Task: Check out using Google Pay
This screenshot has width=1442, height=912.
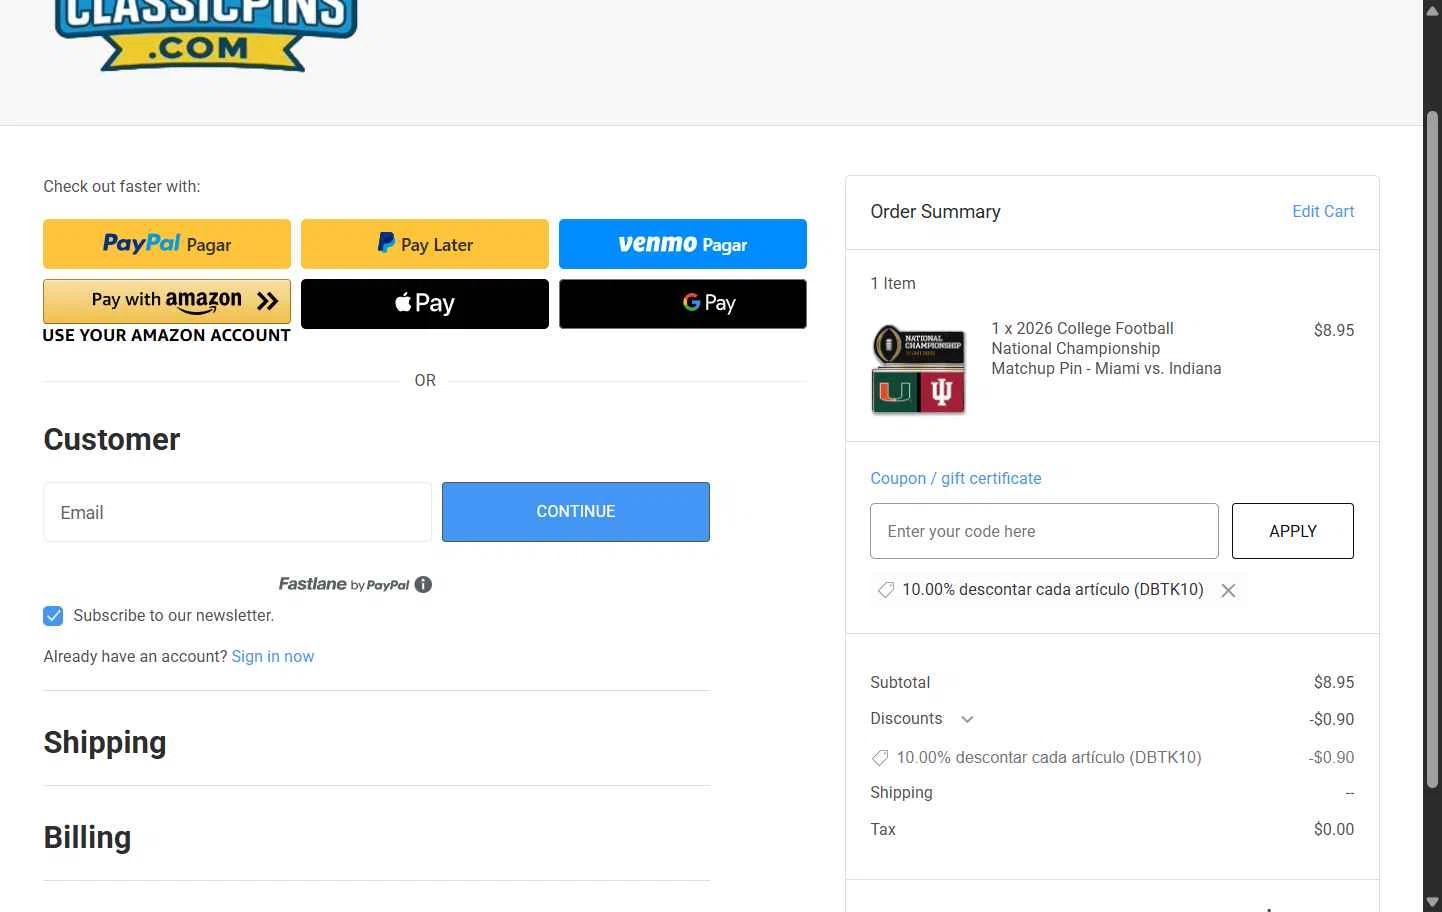Action: 683,304
